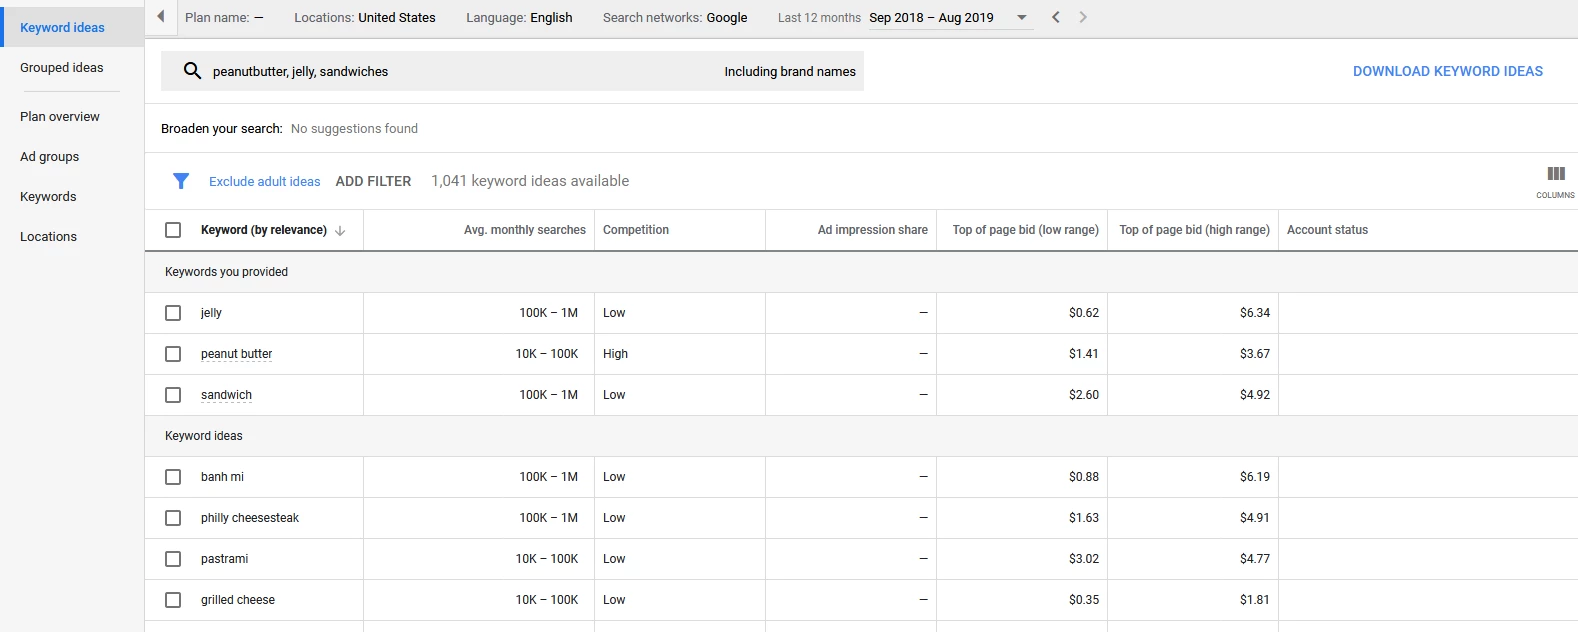Image resolution: width=1578 pixels, height=632 pixels.
Task: Click the $3.02 low bid for pastrami
Action: pos(1084,559)
